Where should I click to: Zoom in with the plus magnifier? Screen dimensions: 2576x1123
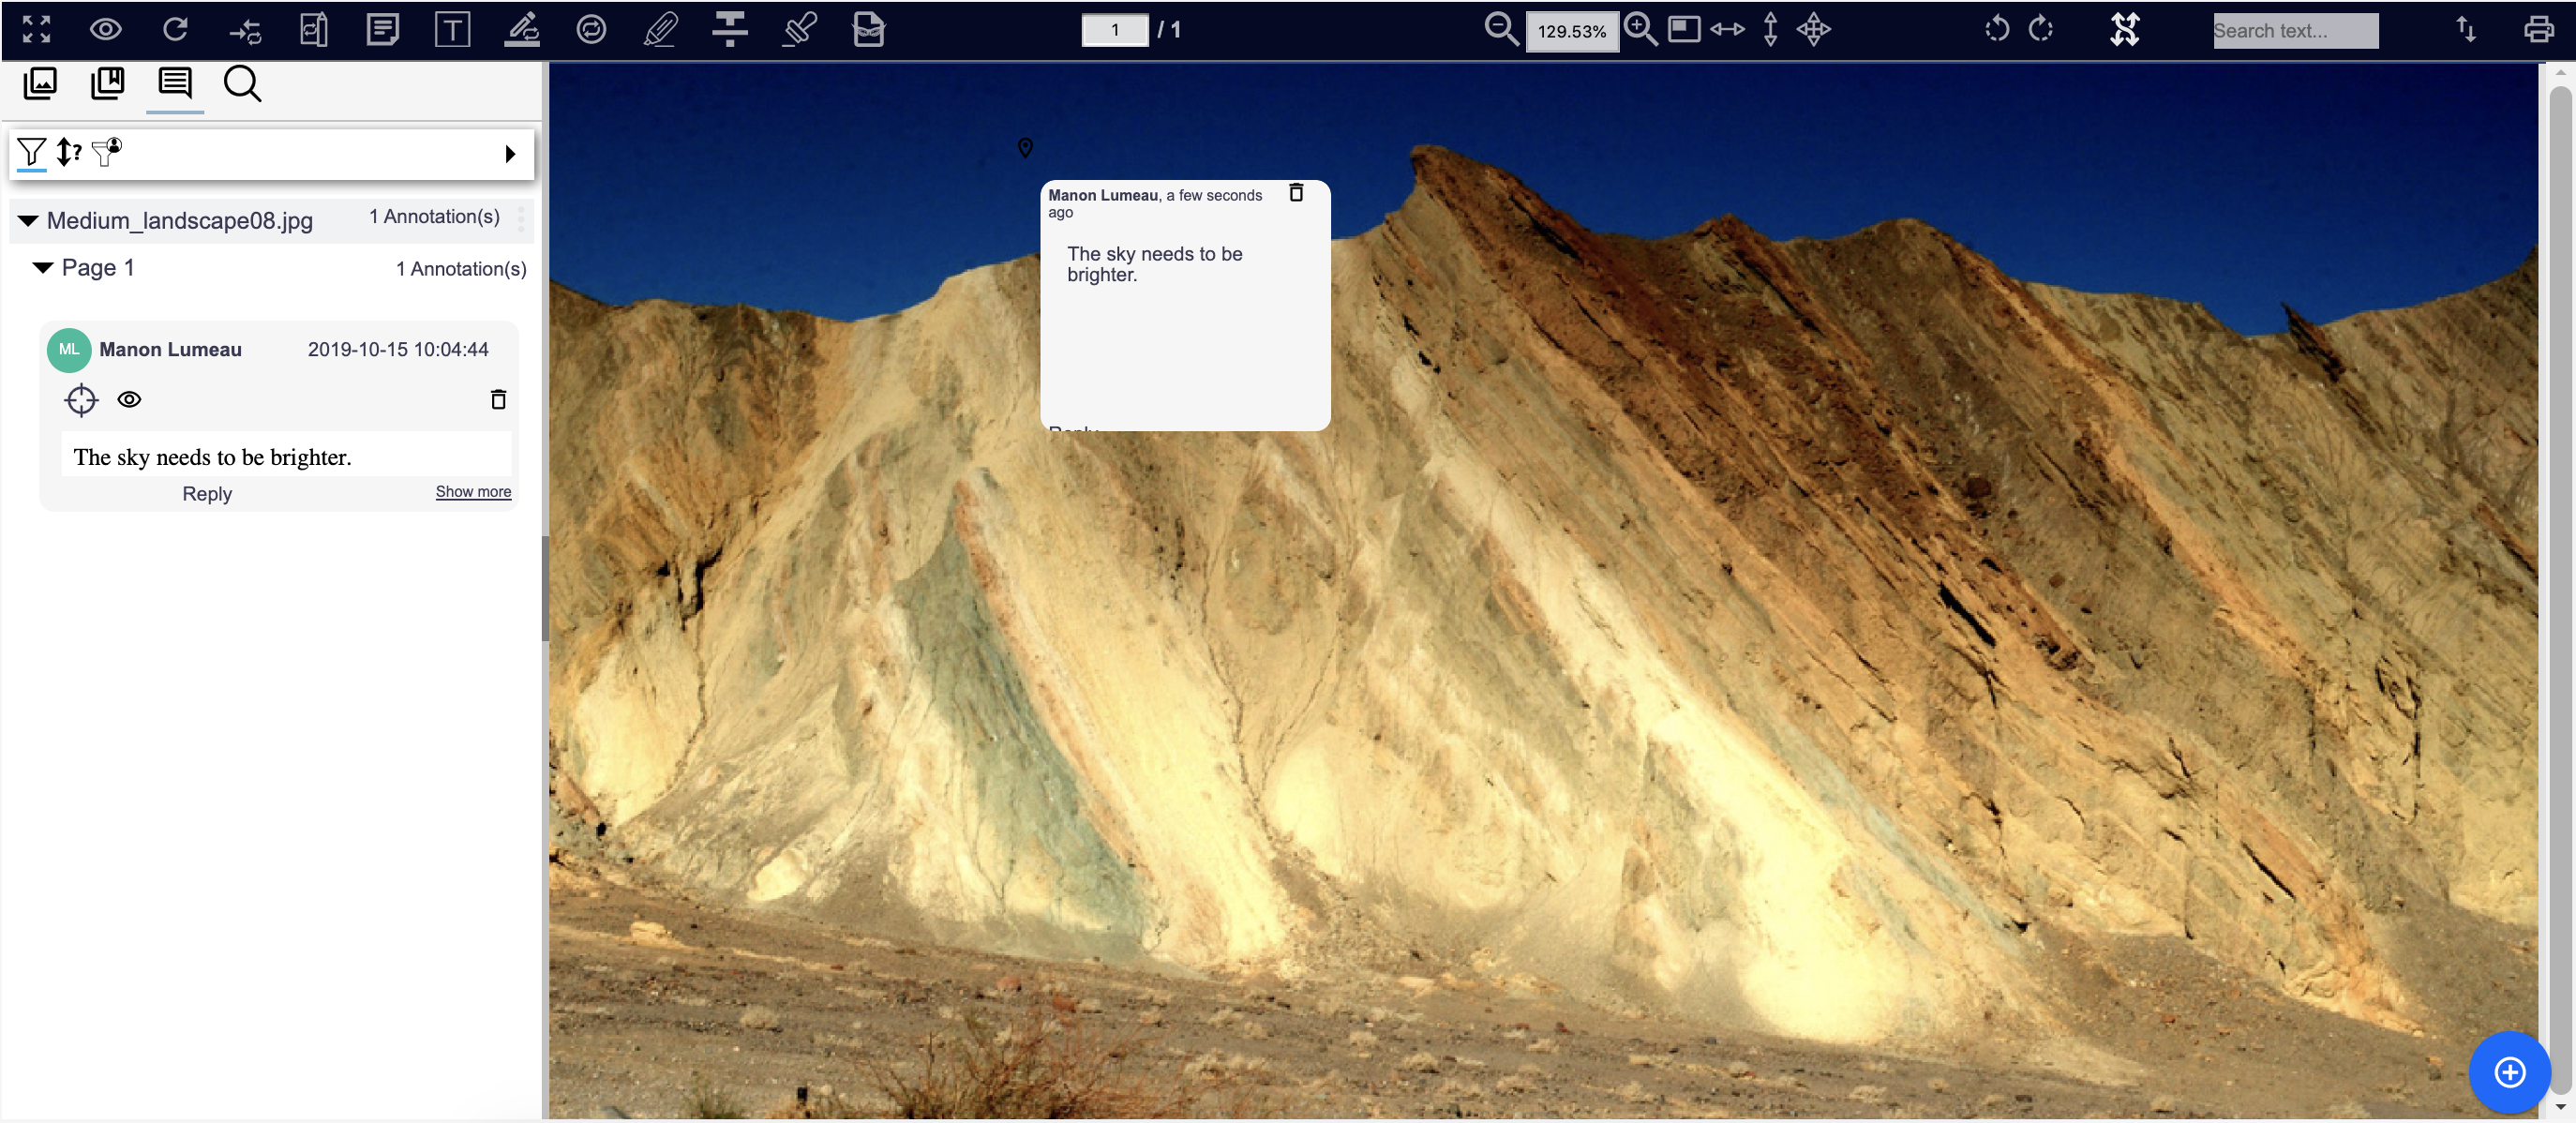click(1640, 30)
